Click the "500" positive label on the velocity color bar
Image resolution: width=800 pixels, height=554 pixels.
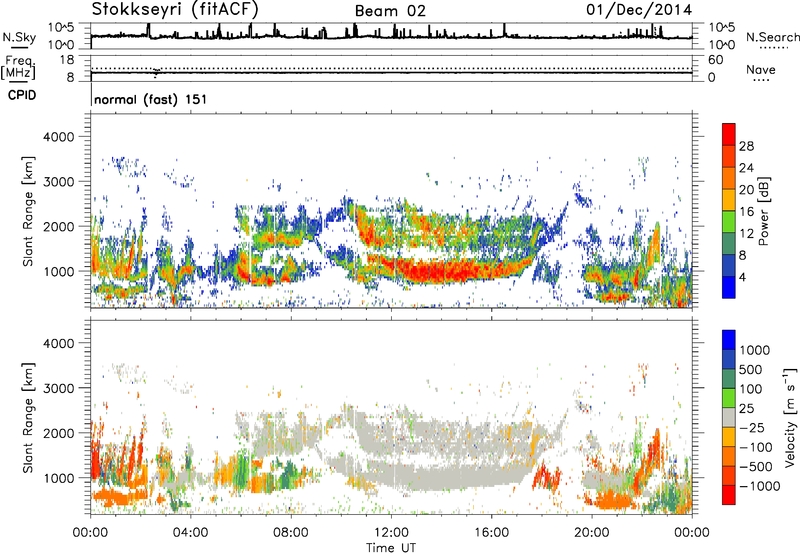[x=751, y=369]
